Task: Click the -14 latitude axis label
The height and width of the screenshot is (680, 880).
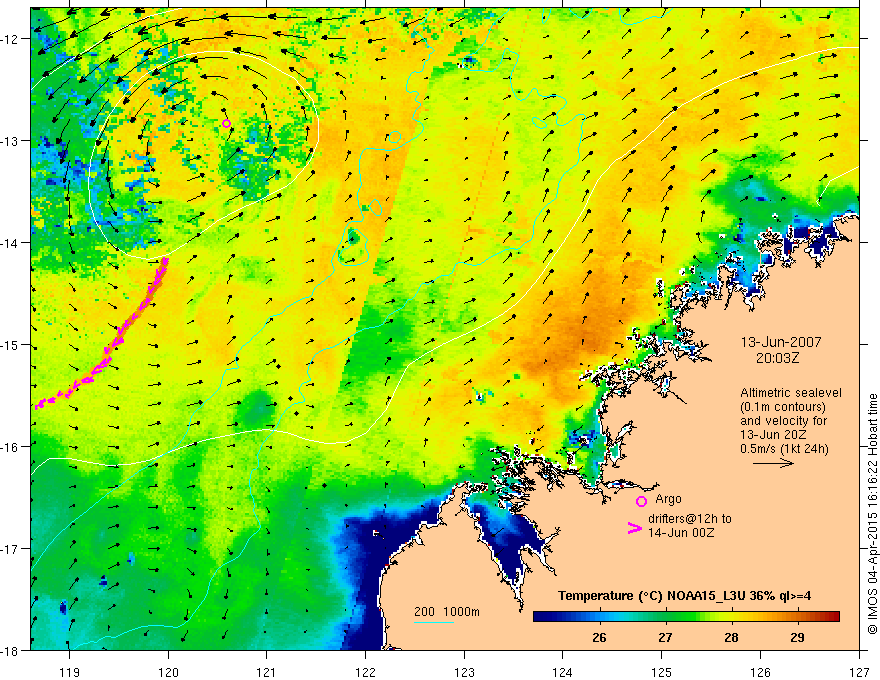Action: coord(10,243)
